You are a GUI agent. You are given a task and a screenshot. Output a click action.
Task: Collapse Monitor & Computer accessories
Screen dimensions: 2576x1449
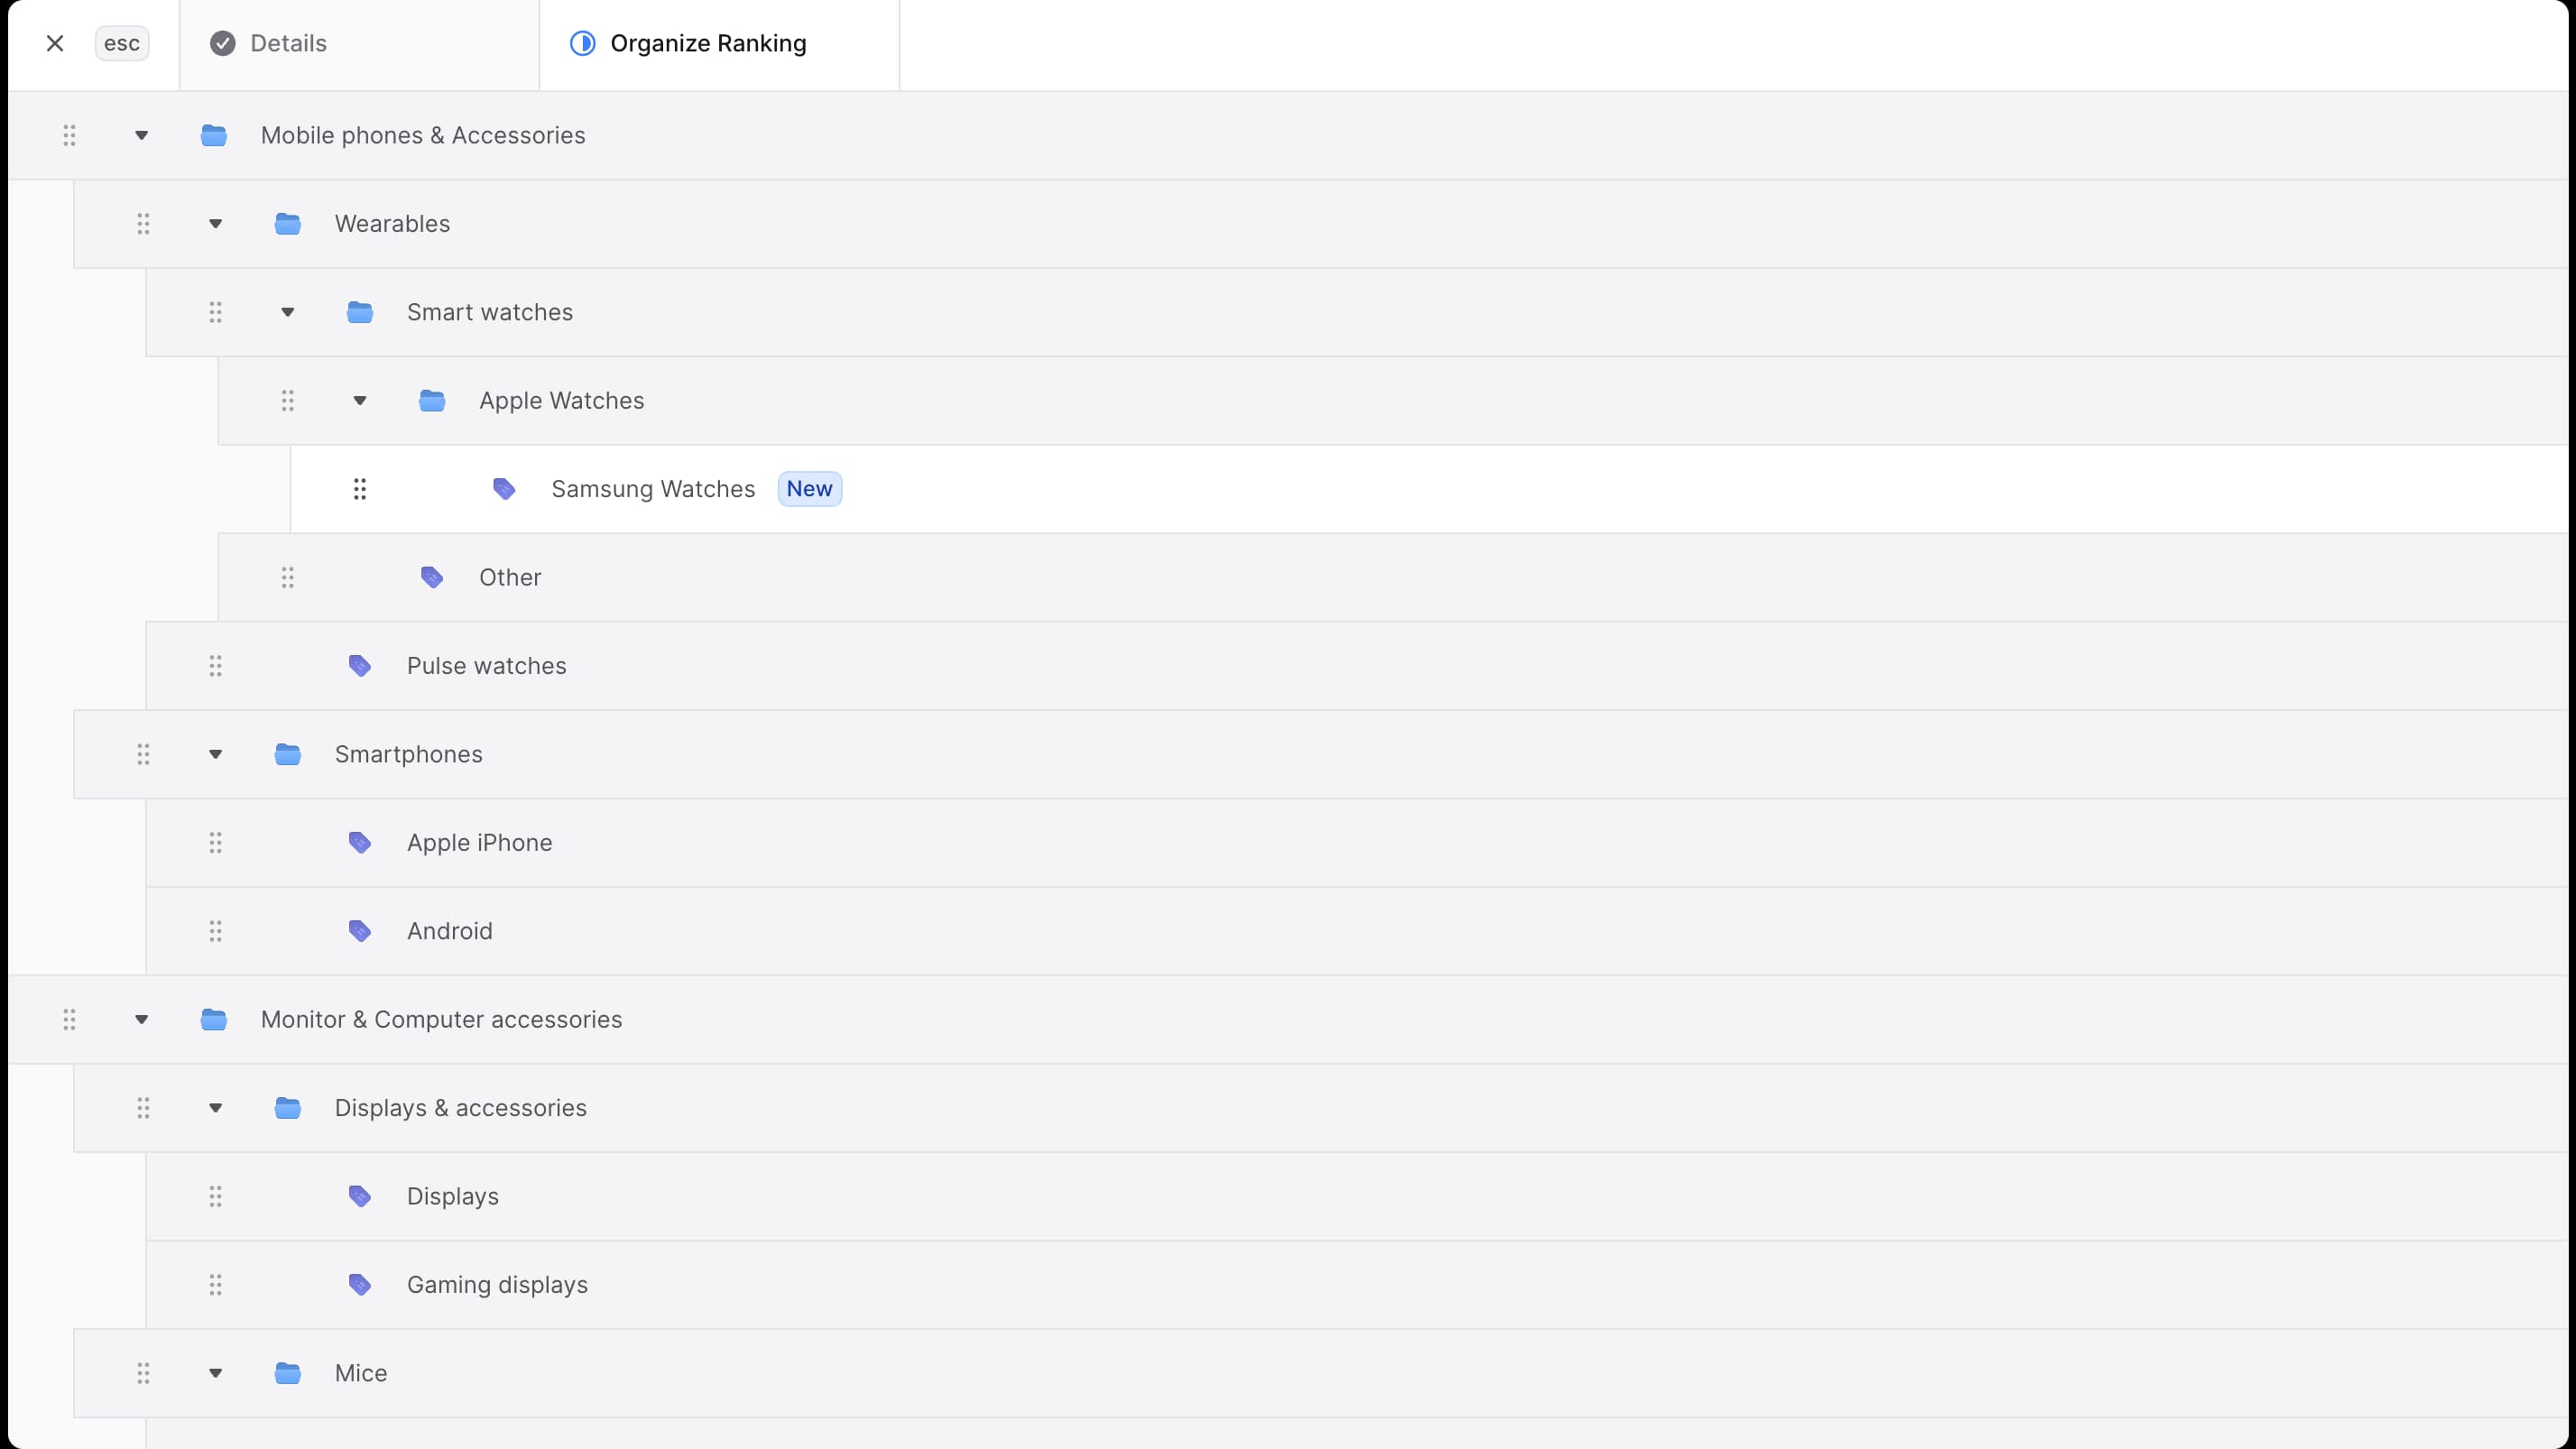tap(142, 1019)
